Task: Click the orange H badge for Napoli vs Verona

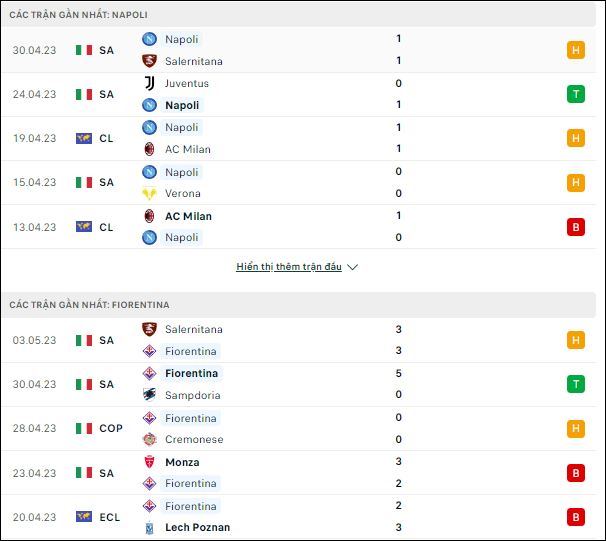Action: point(575,182)
